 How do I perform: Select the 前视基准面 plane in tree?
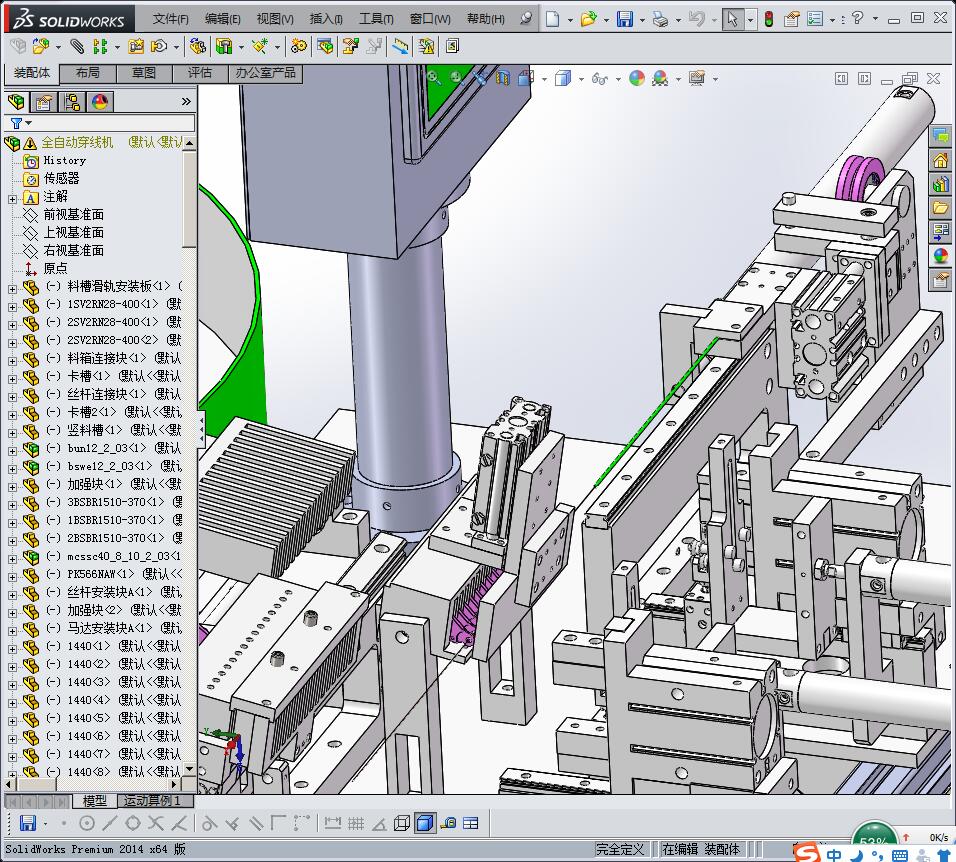(x=73, y=215)
